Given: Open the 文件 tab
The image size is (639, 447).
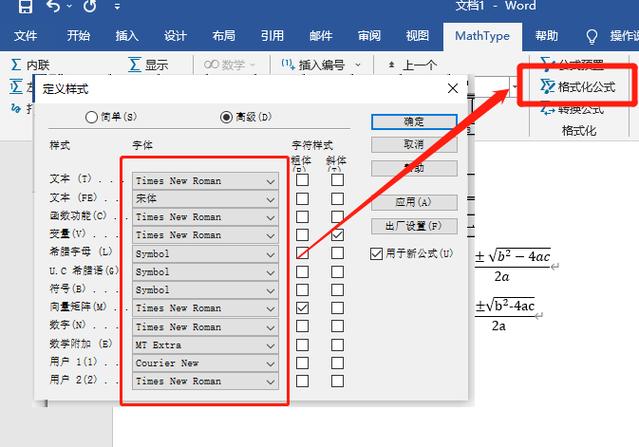Looking at the screenshot, I should pyautogui.click(x=25, y=36).
